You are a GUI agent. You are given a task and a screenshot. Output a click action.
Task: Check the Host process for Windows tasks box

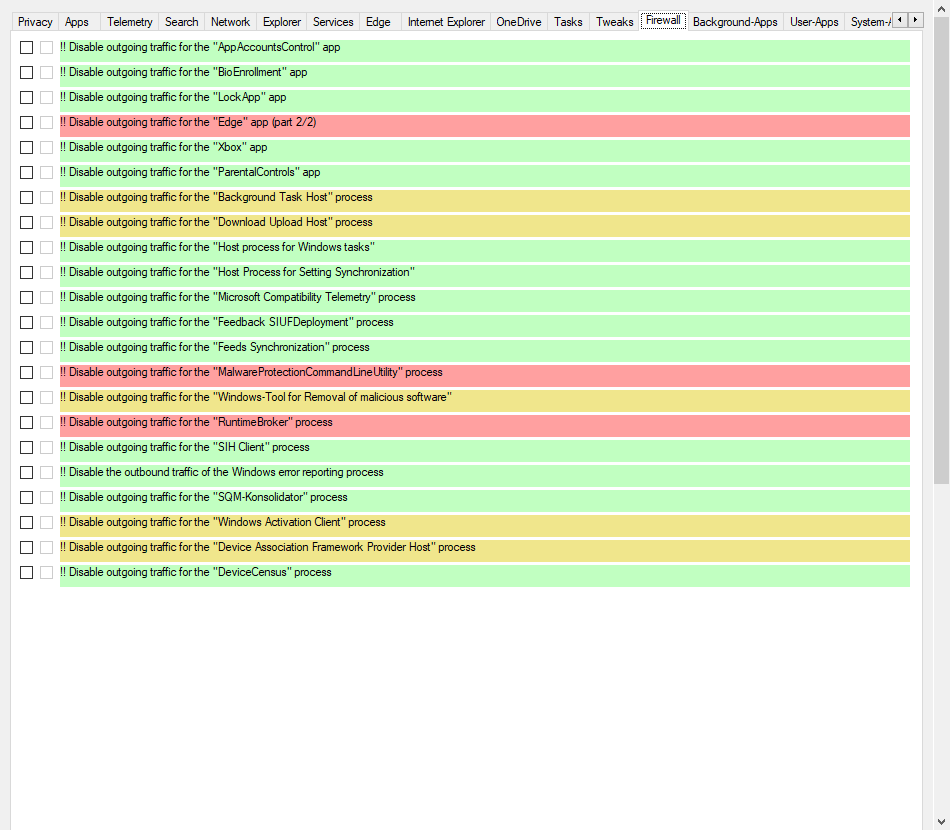click(x=27, y=247)
